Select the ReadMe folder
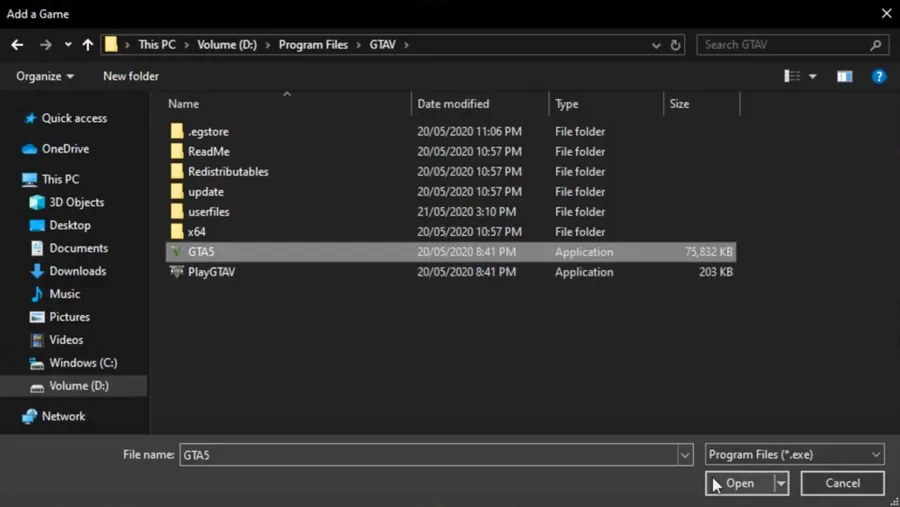Screen dimensions: 900x507 pyautogui.click(x=451, y=152)
